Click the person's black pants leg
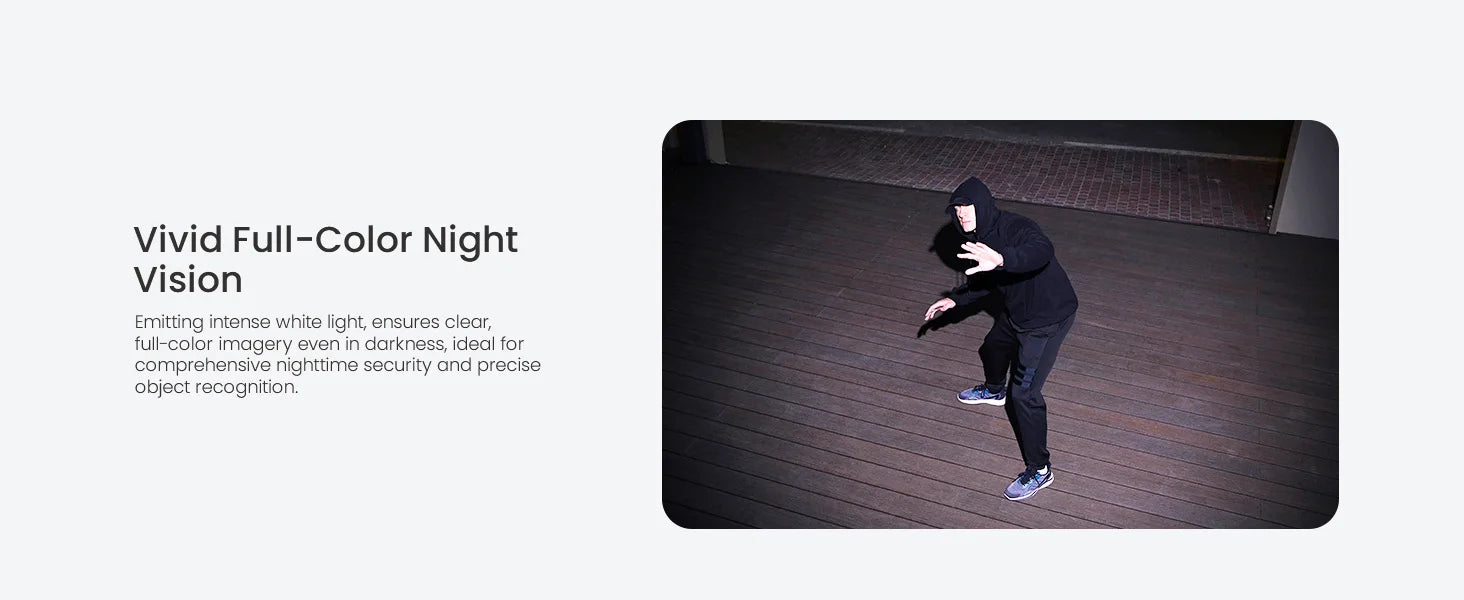 tap(1025, 400)
